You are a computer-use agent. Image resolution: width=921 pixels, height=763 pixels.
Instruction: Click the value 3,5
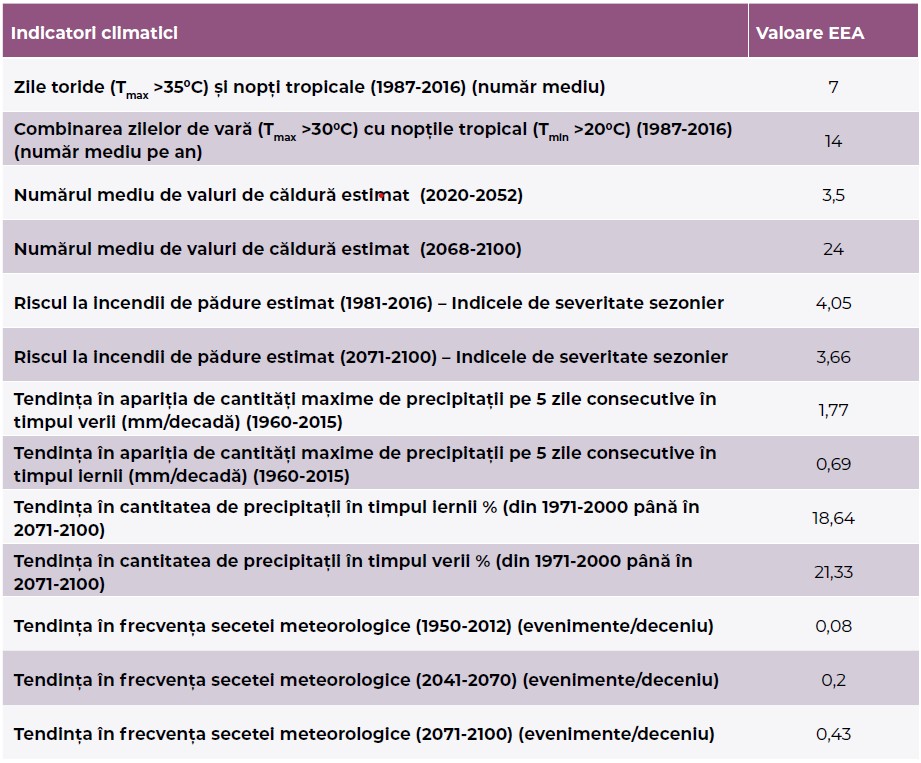(x=833, y=195)
